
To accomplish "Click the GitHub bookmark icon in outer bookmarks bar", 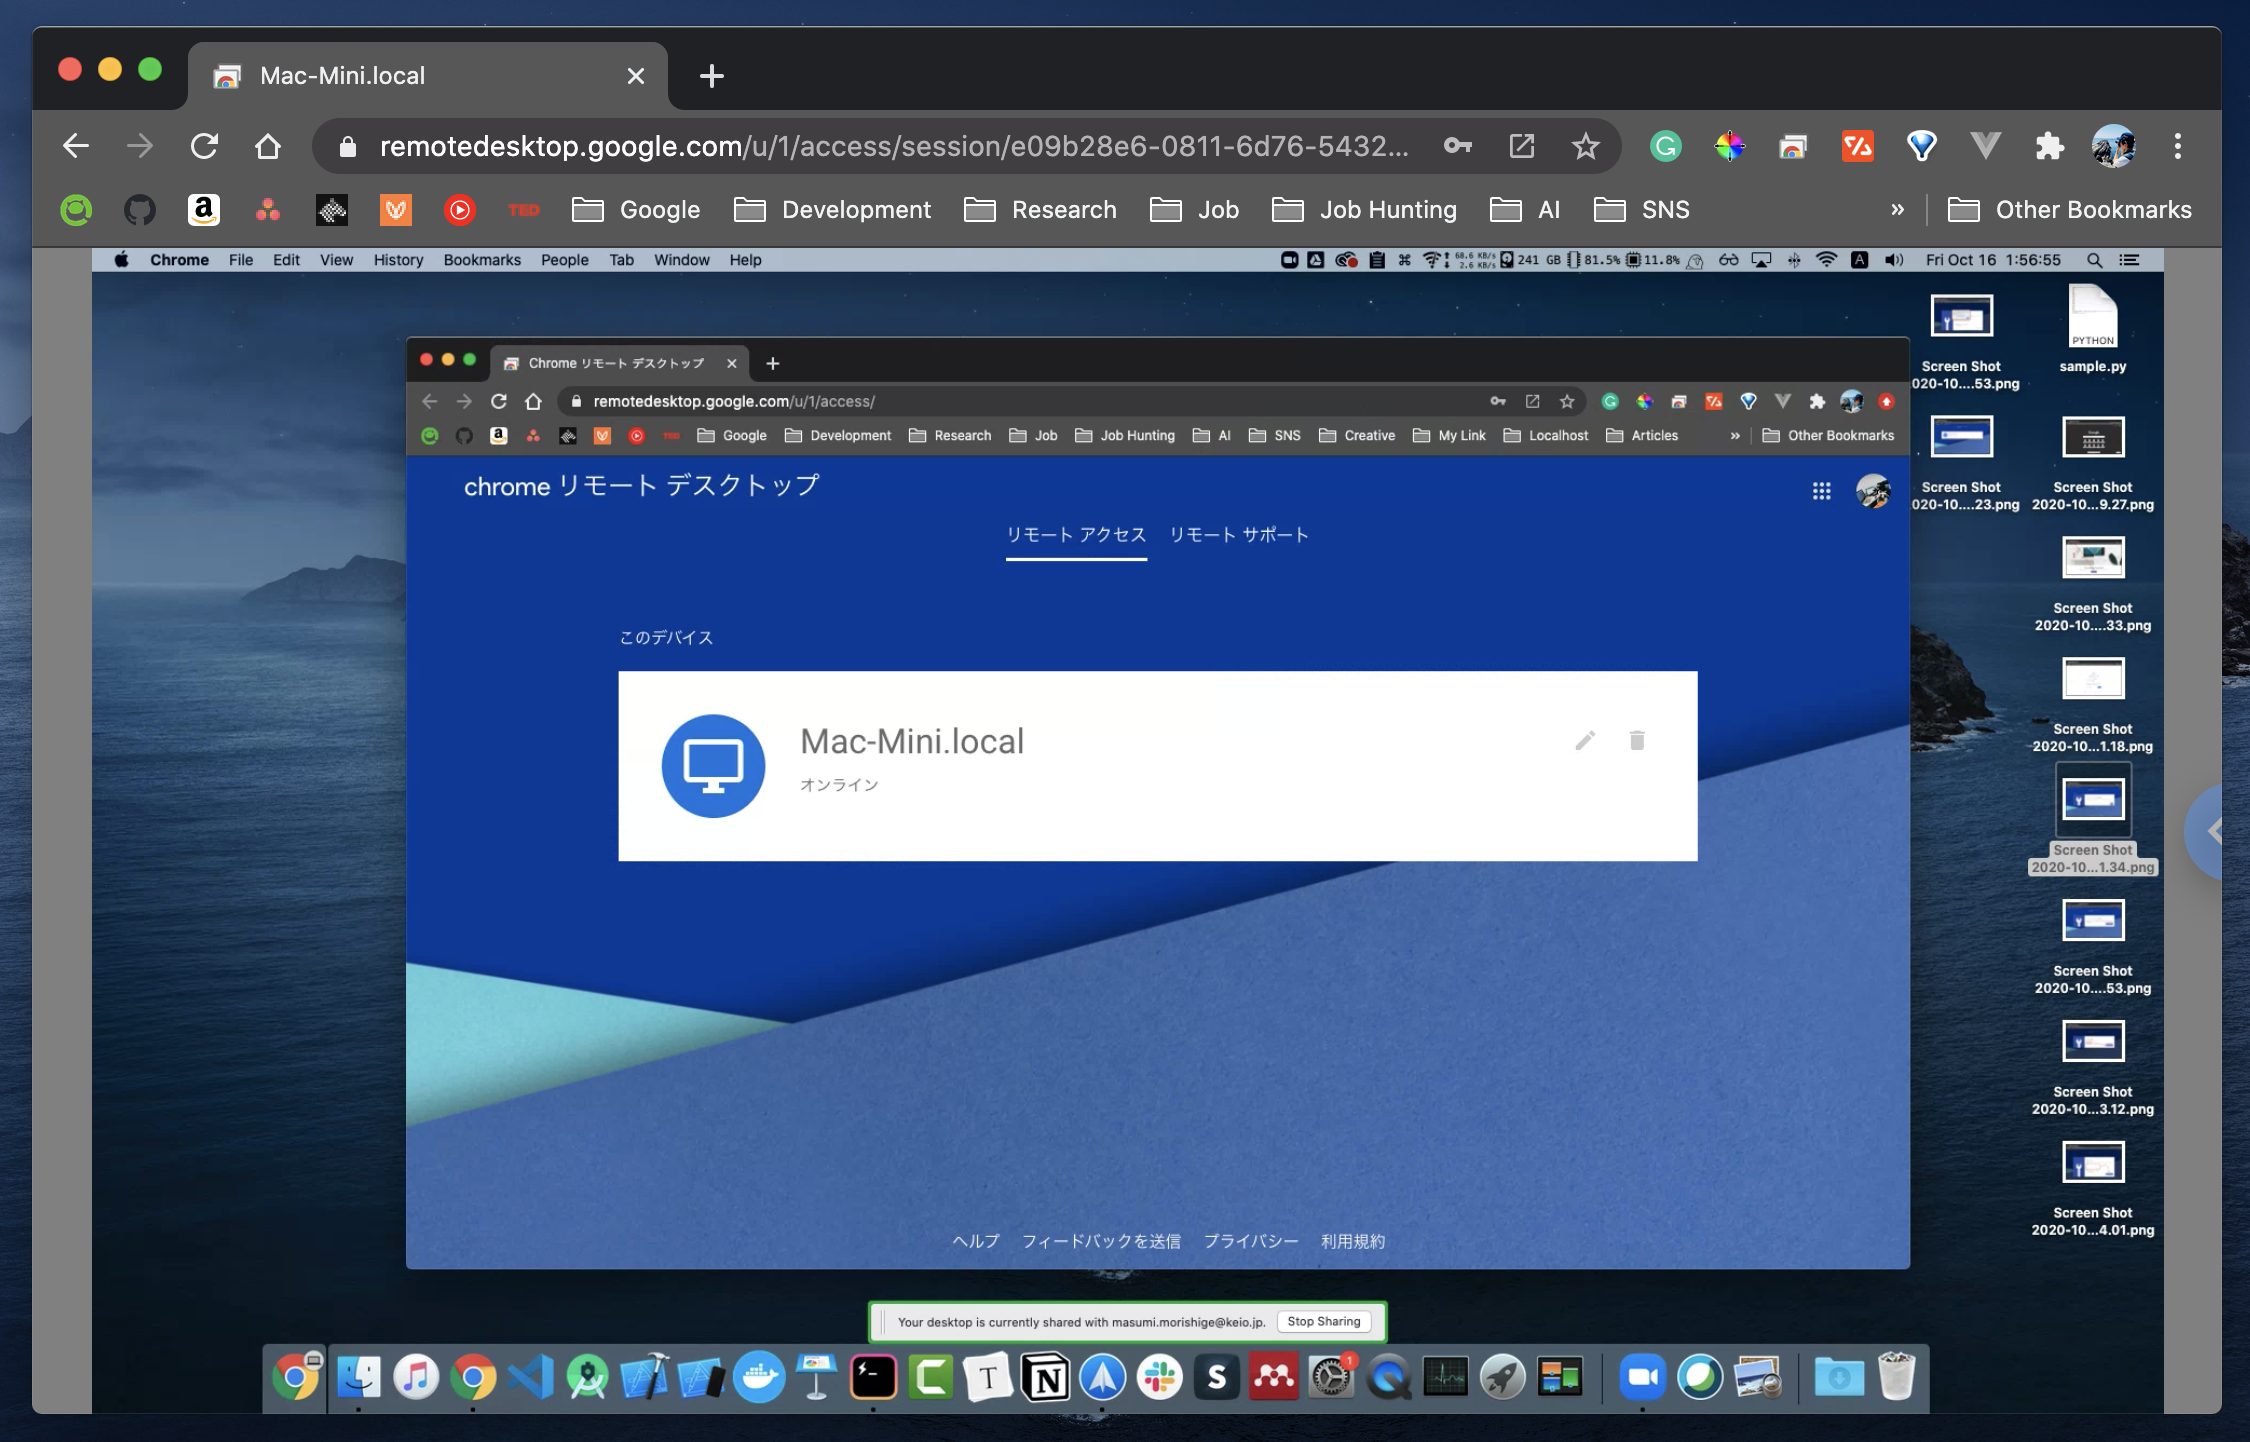I will click(x=139, y=210).
